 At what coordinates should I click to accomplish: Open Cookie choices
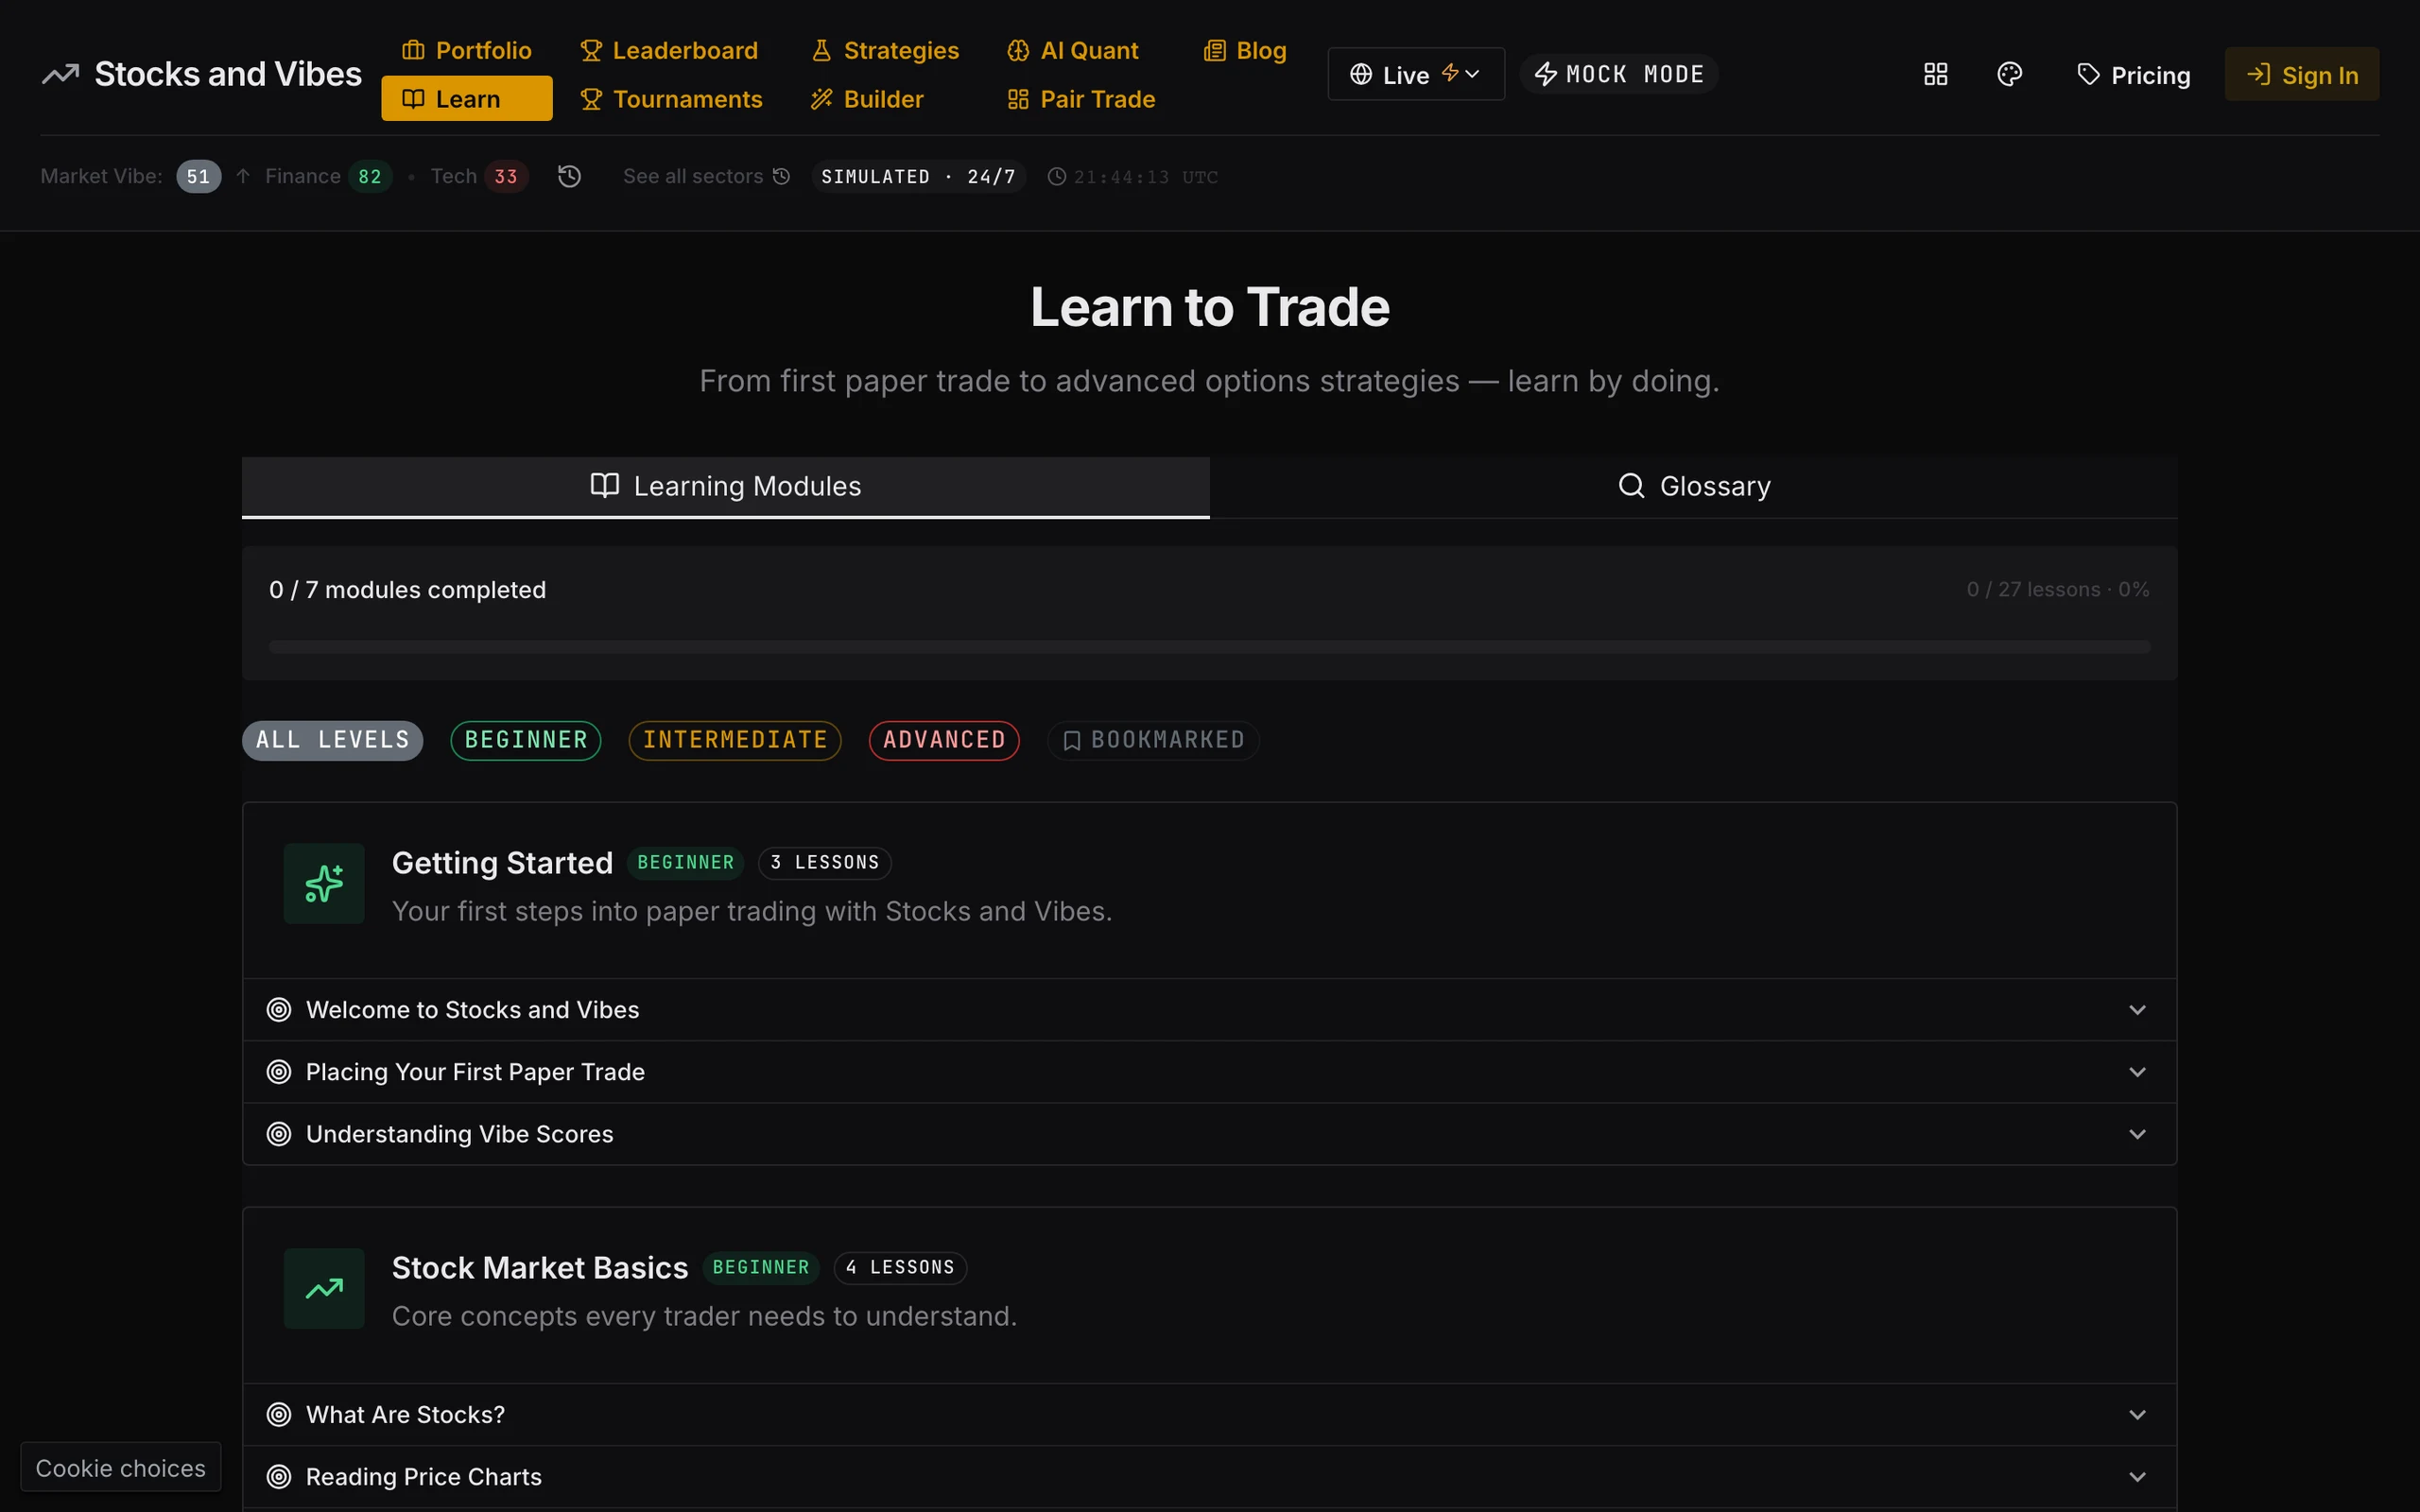(x=121, y=1467)
